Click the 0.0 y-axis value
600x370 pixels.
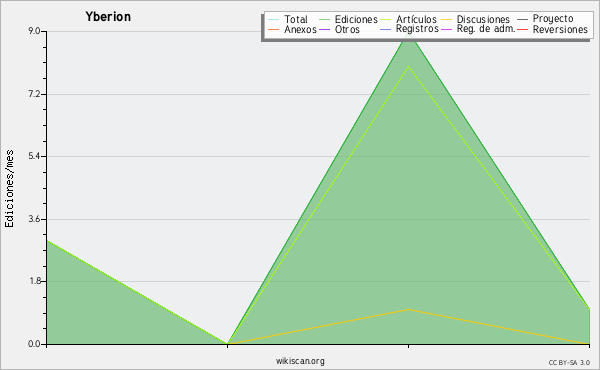tap(34, 344)
